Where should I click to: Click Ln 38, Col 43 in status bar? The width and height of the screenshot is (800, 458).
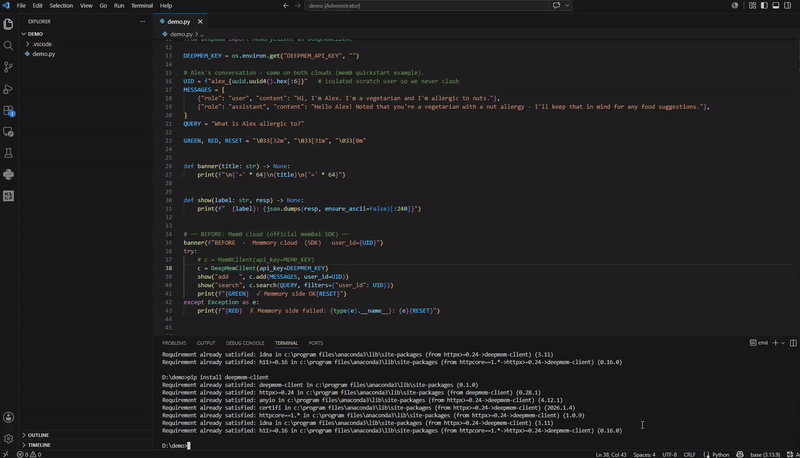pyautogui.click(x=611, y=454)
